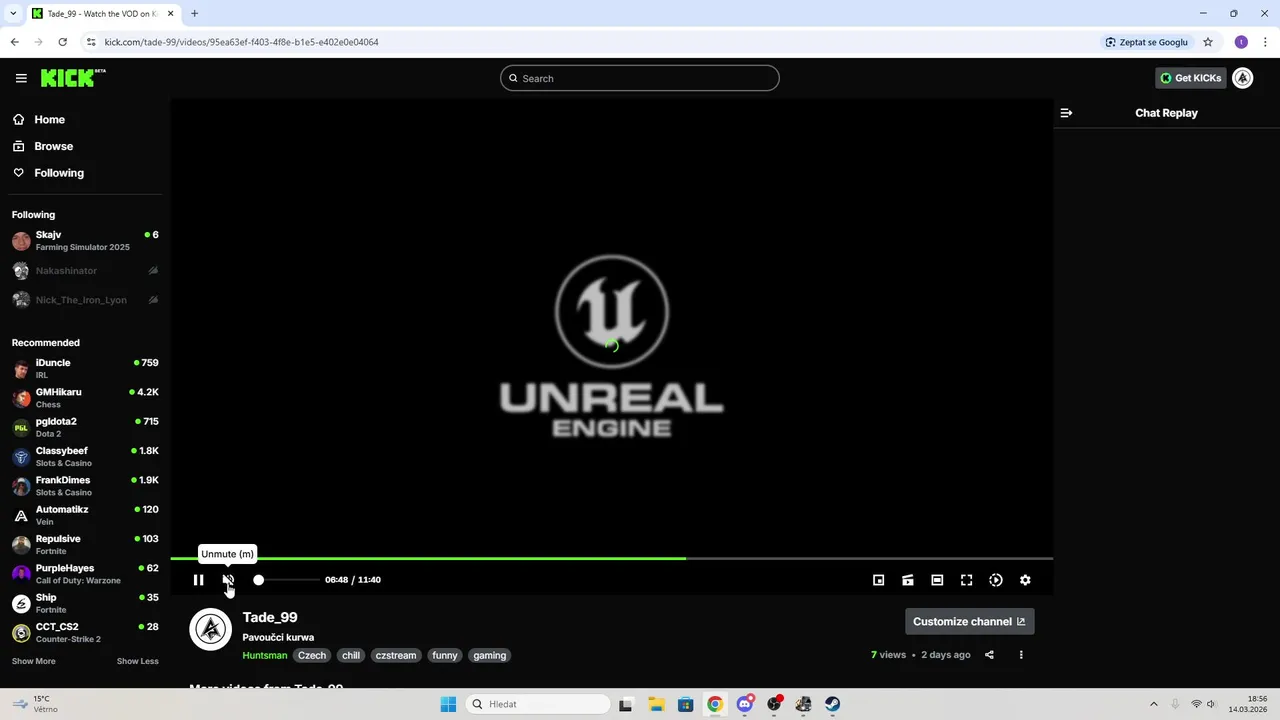Screen dimensions: 1280x720
Task: Click Show Less recommended channels
Action: pyautogui.click(x=137, y=661)
